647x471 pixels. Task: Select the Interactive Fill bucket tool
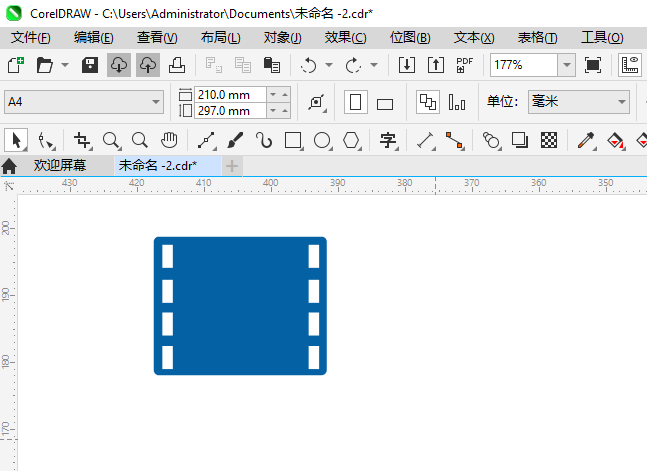[615, 140]
